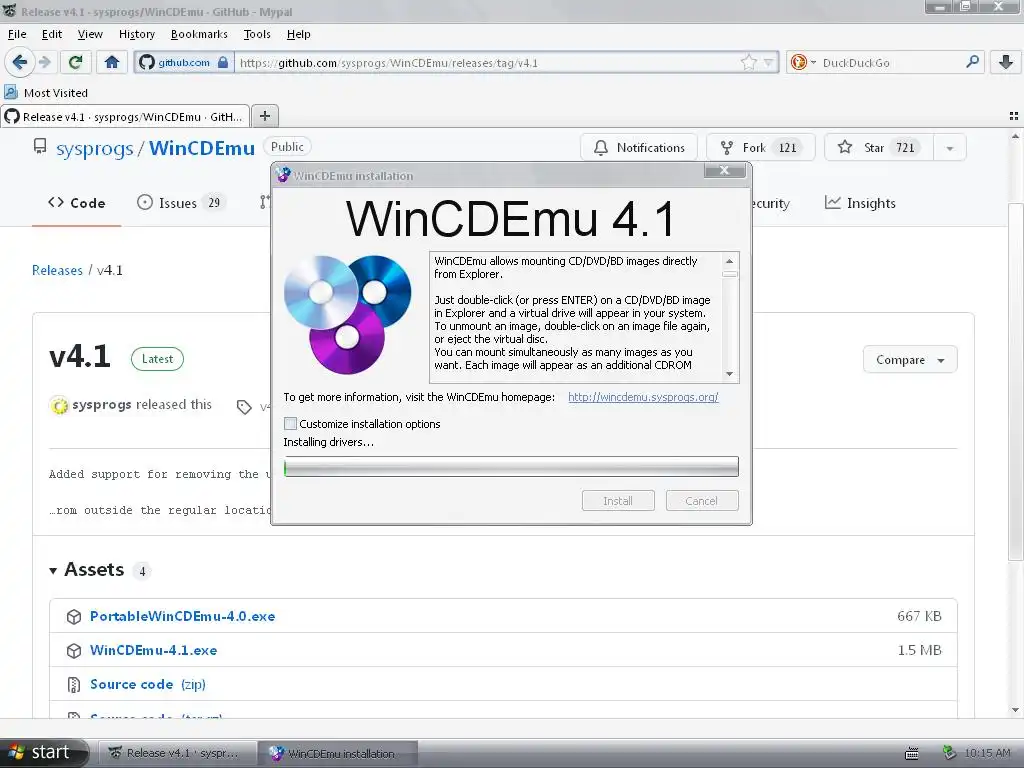The width and height of the screenshot is (1024, 768).
Task: Open the URL history dropdown arrow
Action: [769, 63]
